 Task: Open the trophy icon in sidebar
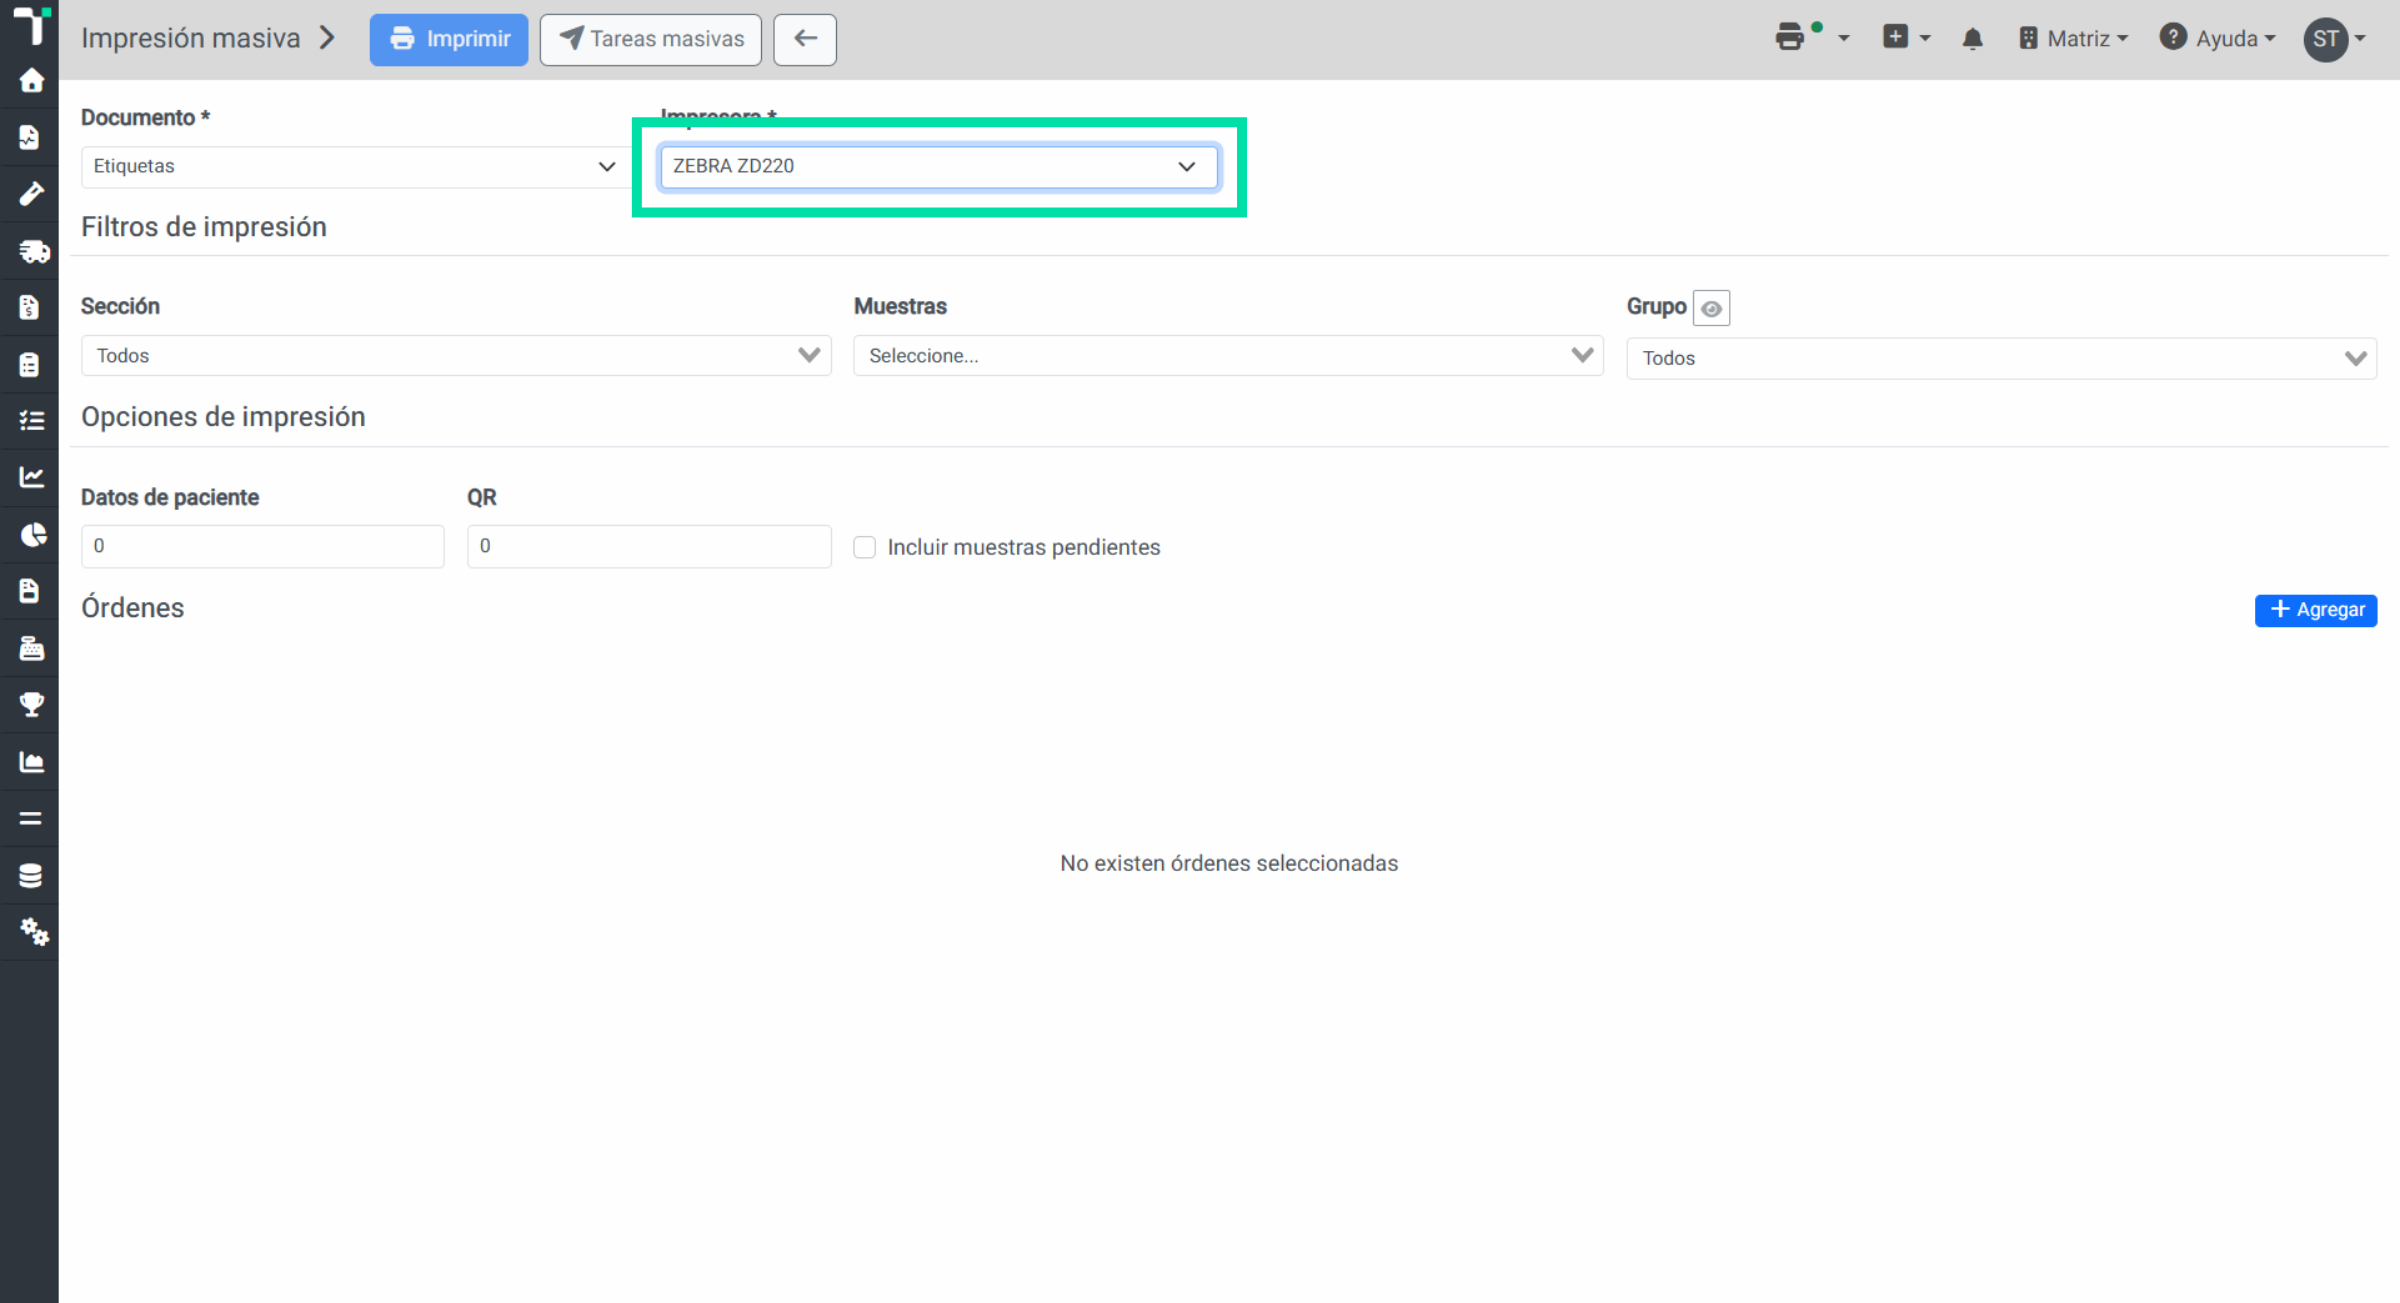(31, 704)
